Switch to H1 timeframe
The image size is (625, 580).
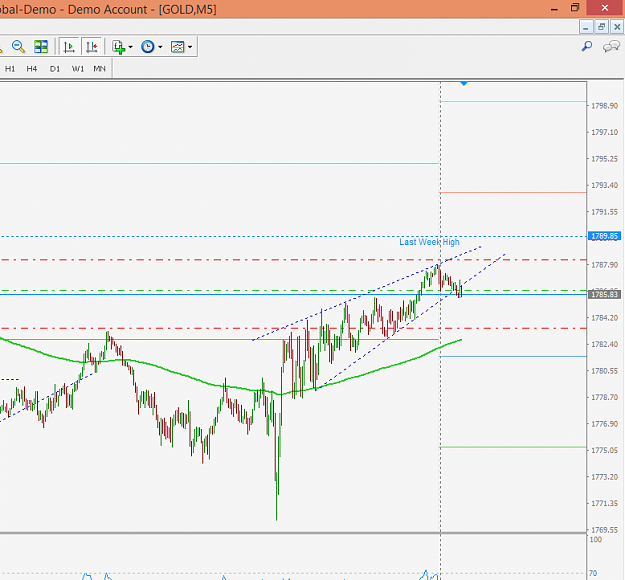10,69
